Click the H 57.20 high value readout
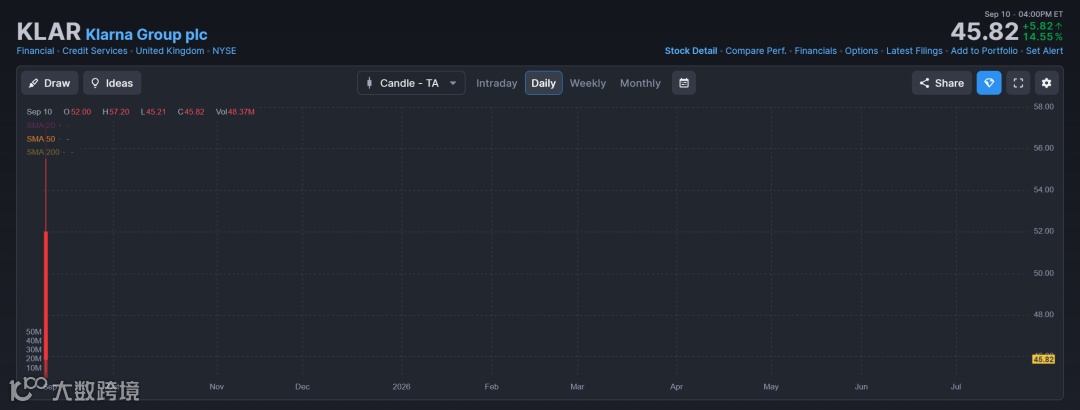The width and height of the screenshot is (1080, 410). [116, 112]
